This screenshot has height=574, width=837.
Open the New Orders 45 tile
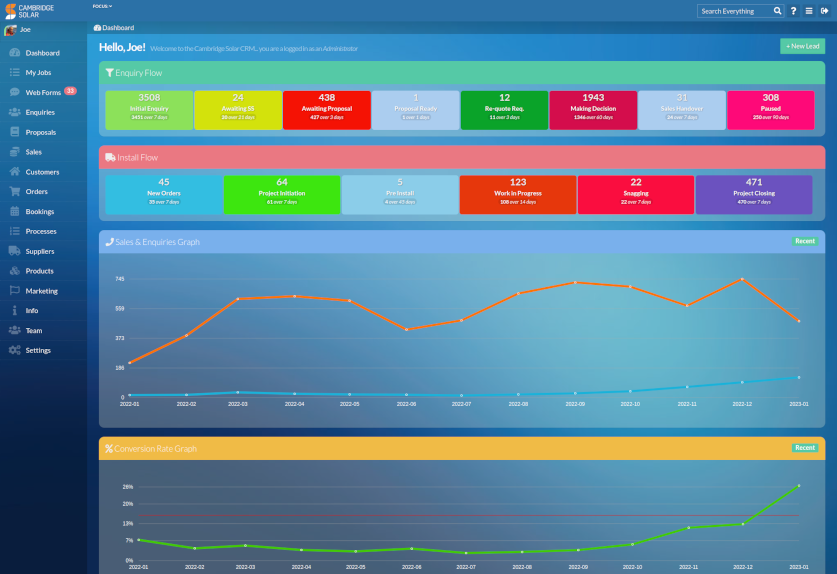[164, 195]
